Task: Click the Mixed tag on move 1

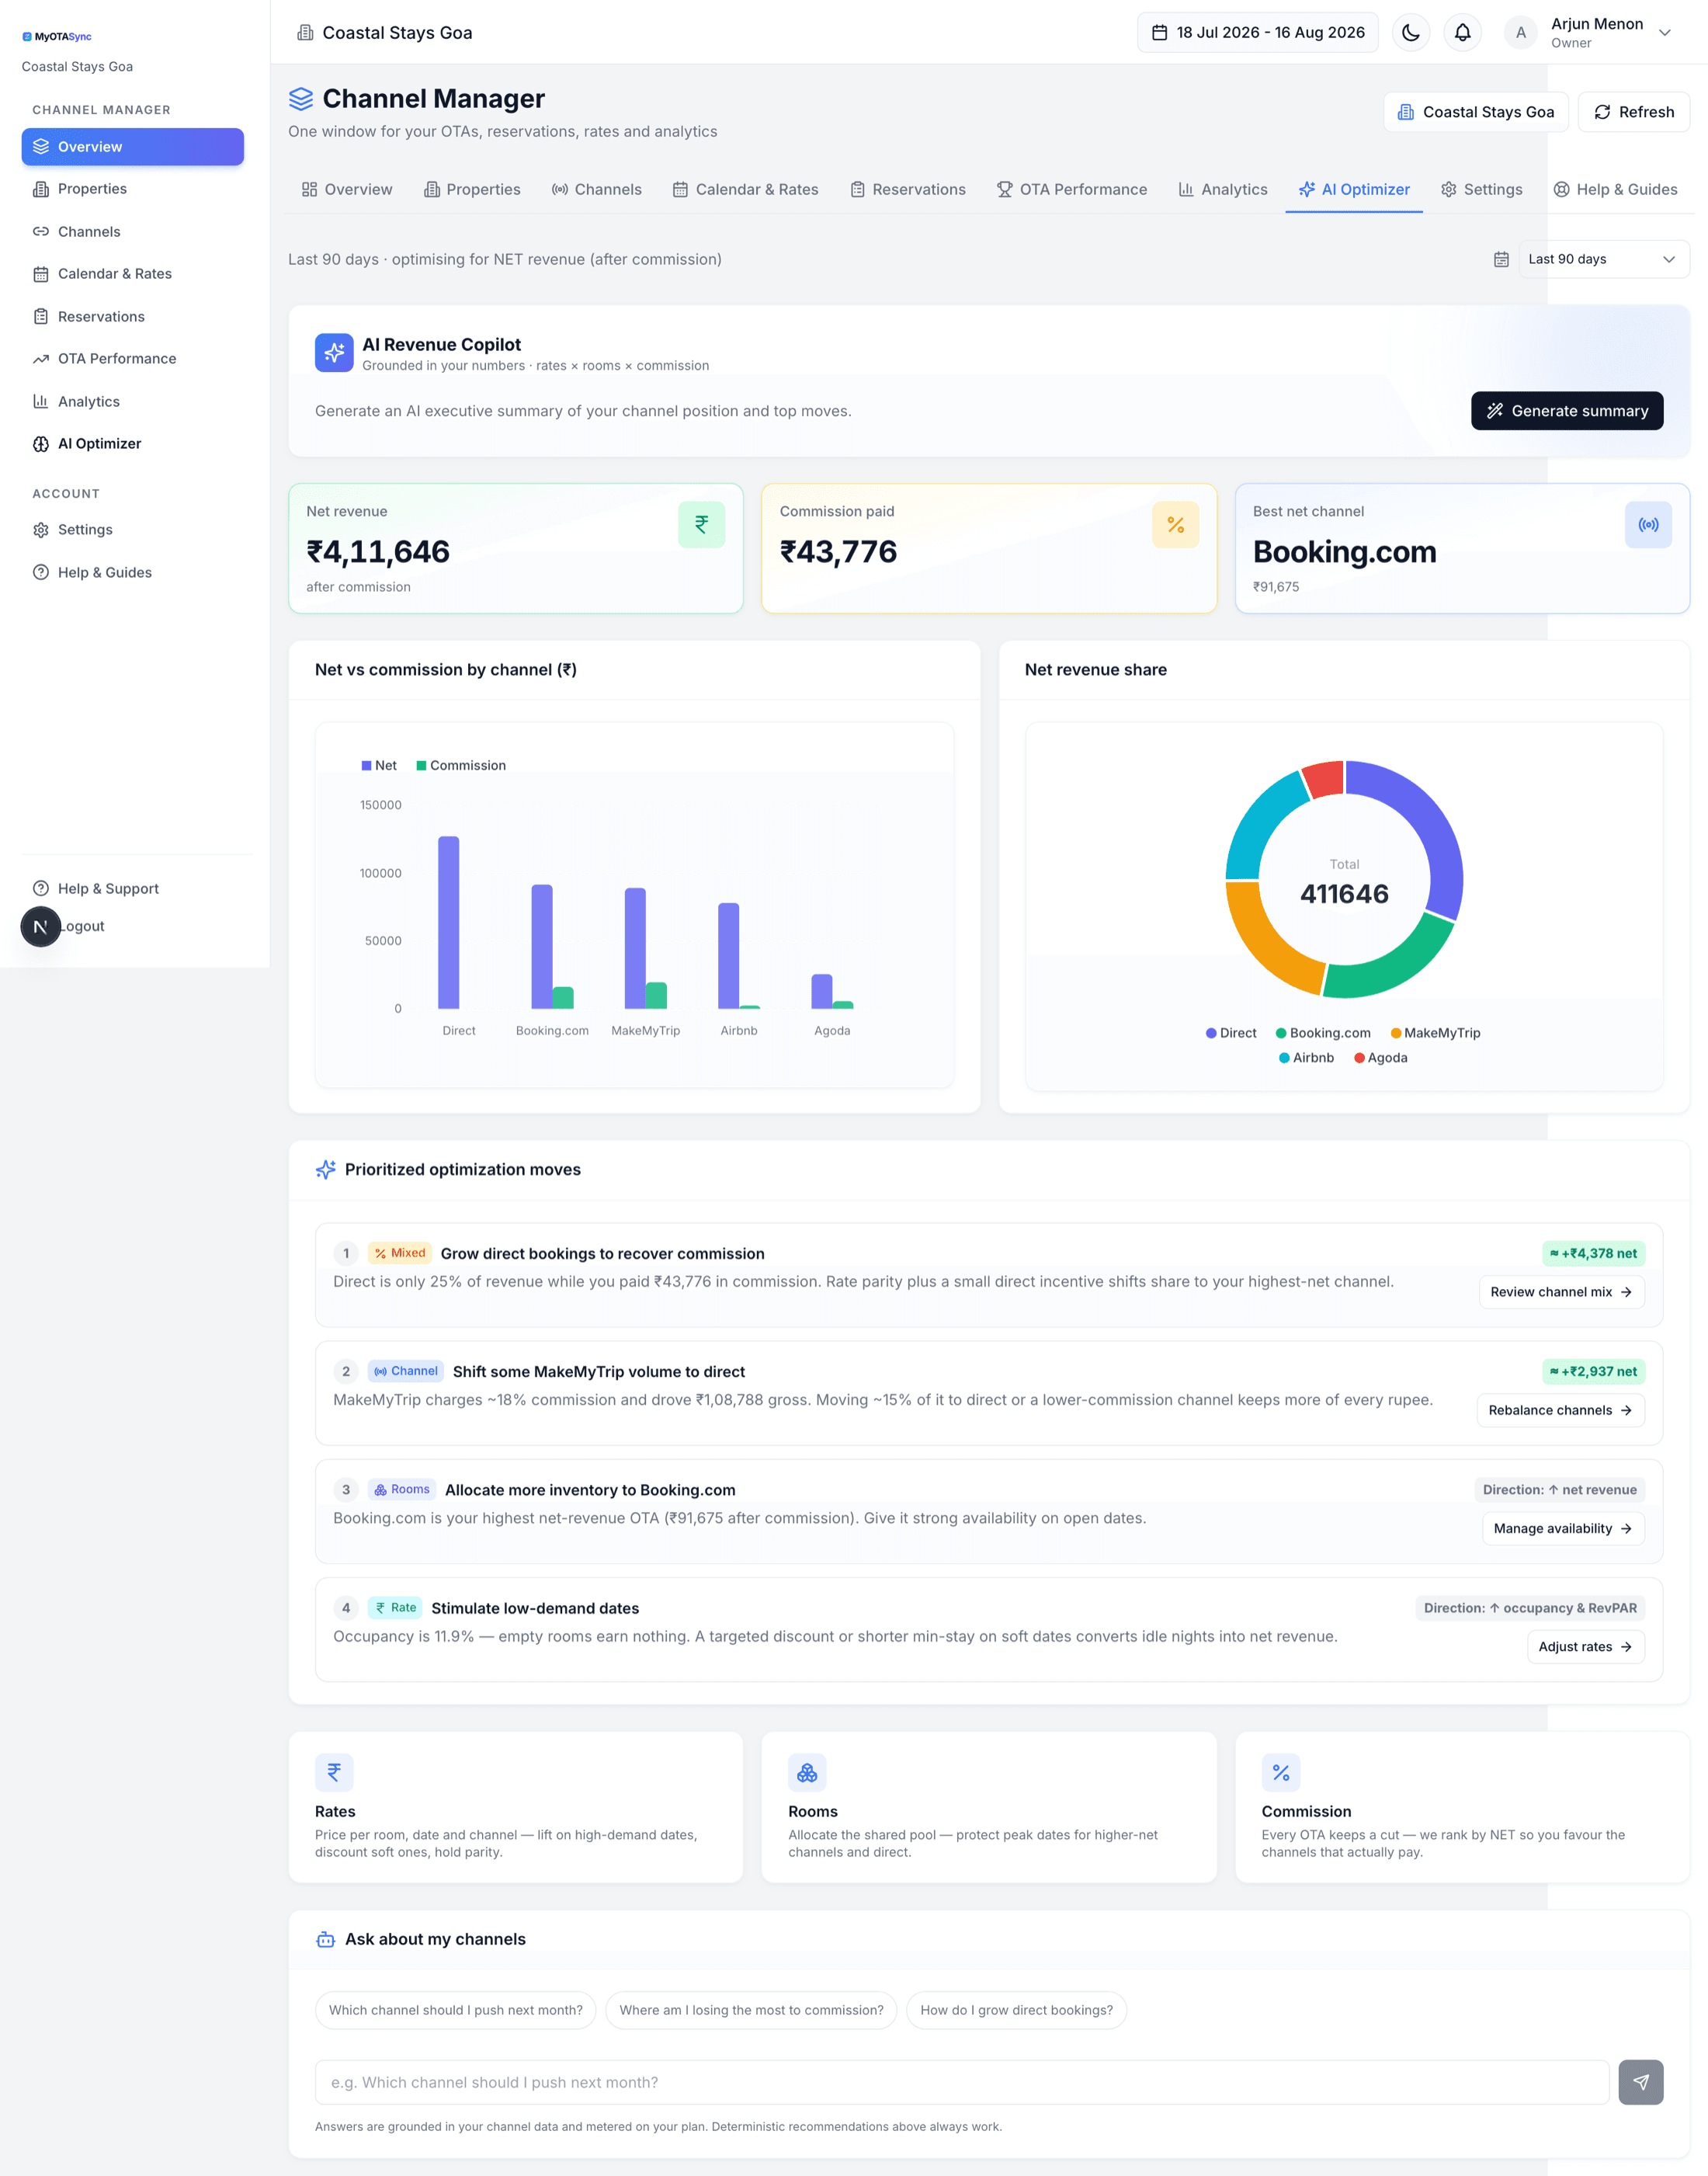Action: (x=400, y=1253)
